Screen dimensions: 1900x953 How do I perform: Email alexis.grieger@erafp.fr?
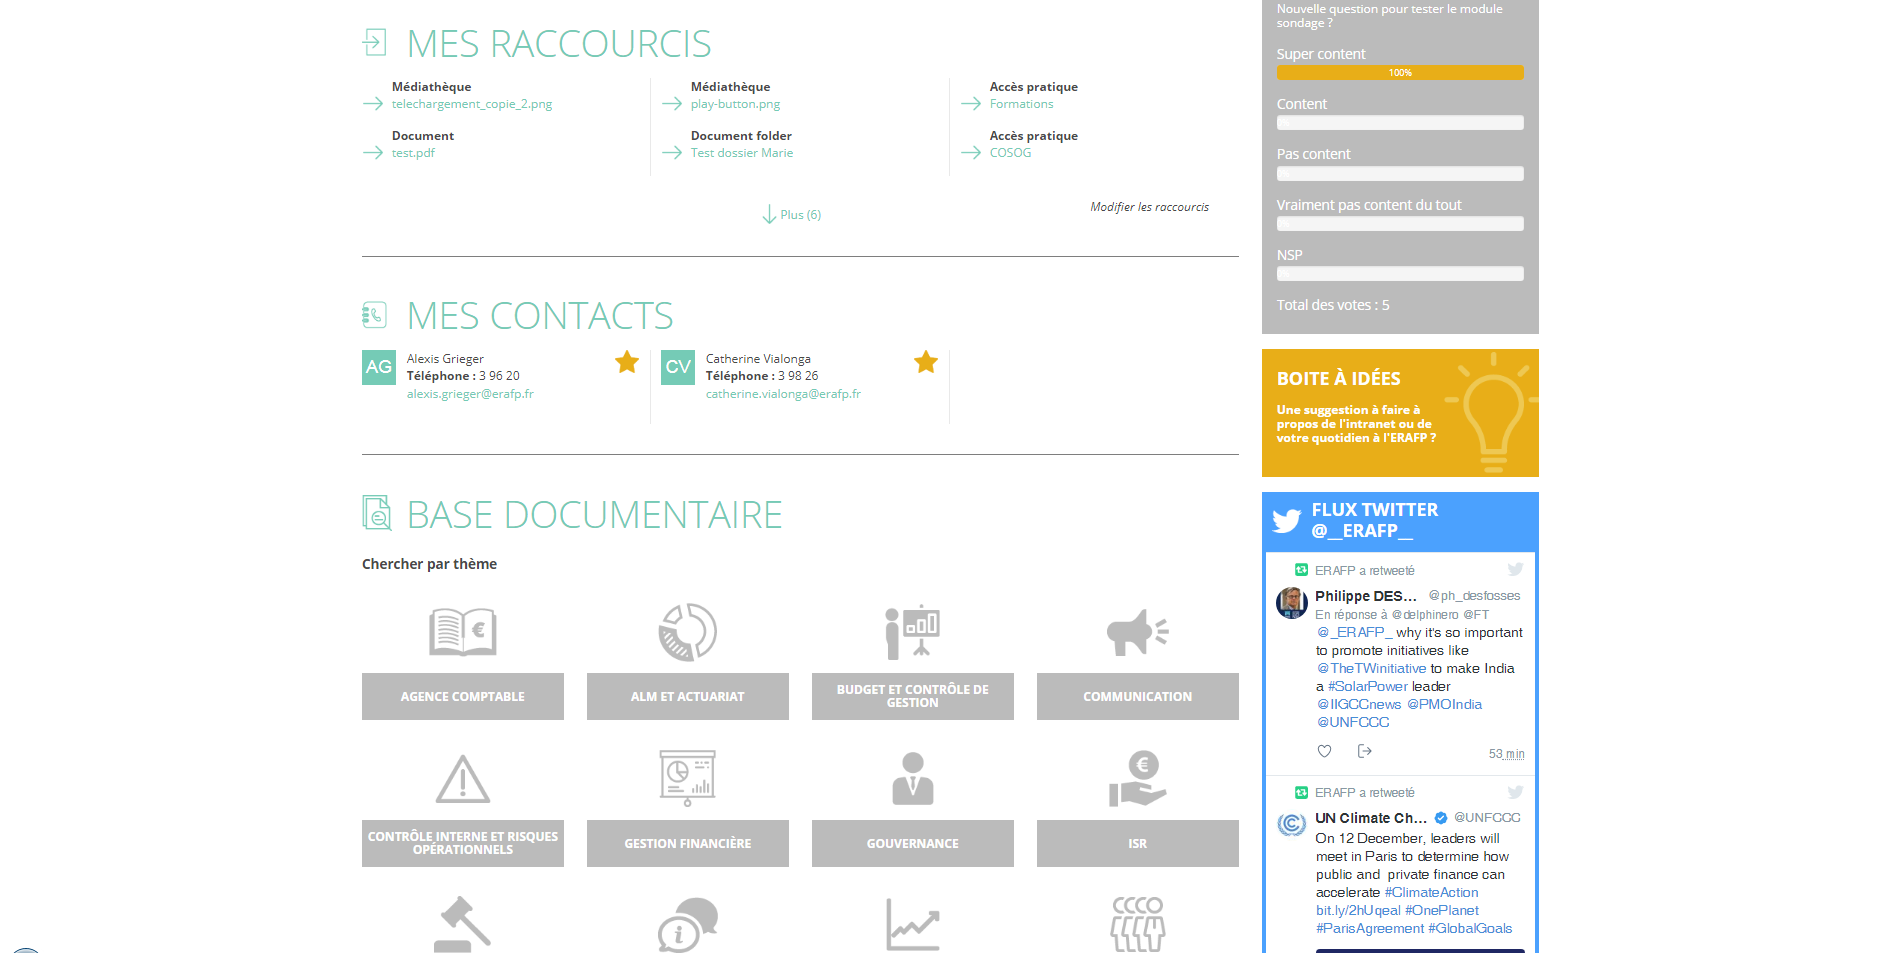[x=470, y=394]
